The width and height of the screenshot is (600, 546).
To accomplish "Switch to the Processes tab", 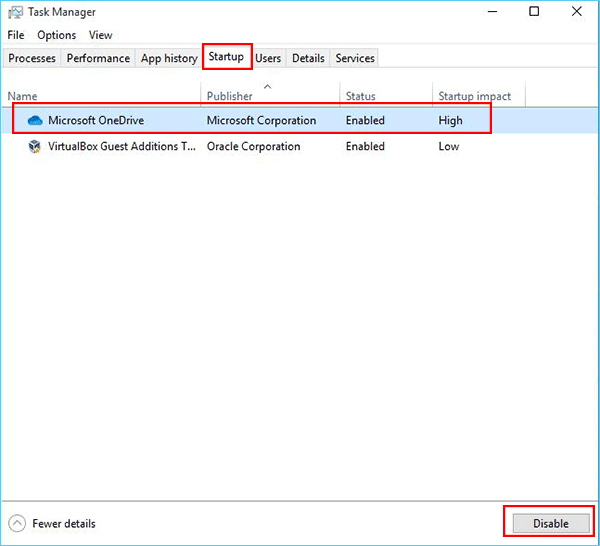I will click(x=32, y=58).
